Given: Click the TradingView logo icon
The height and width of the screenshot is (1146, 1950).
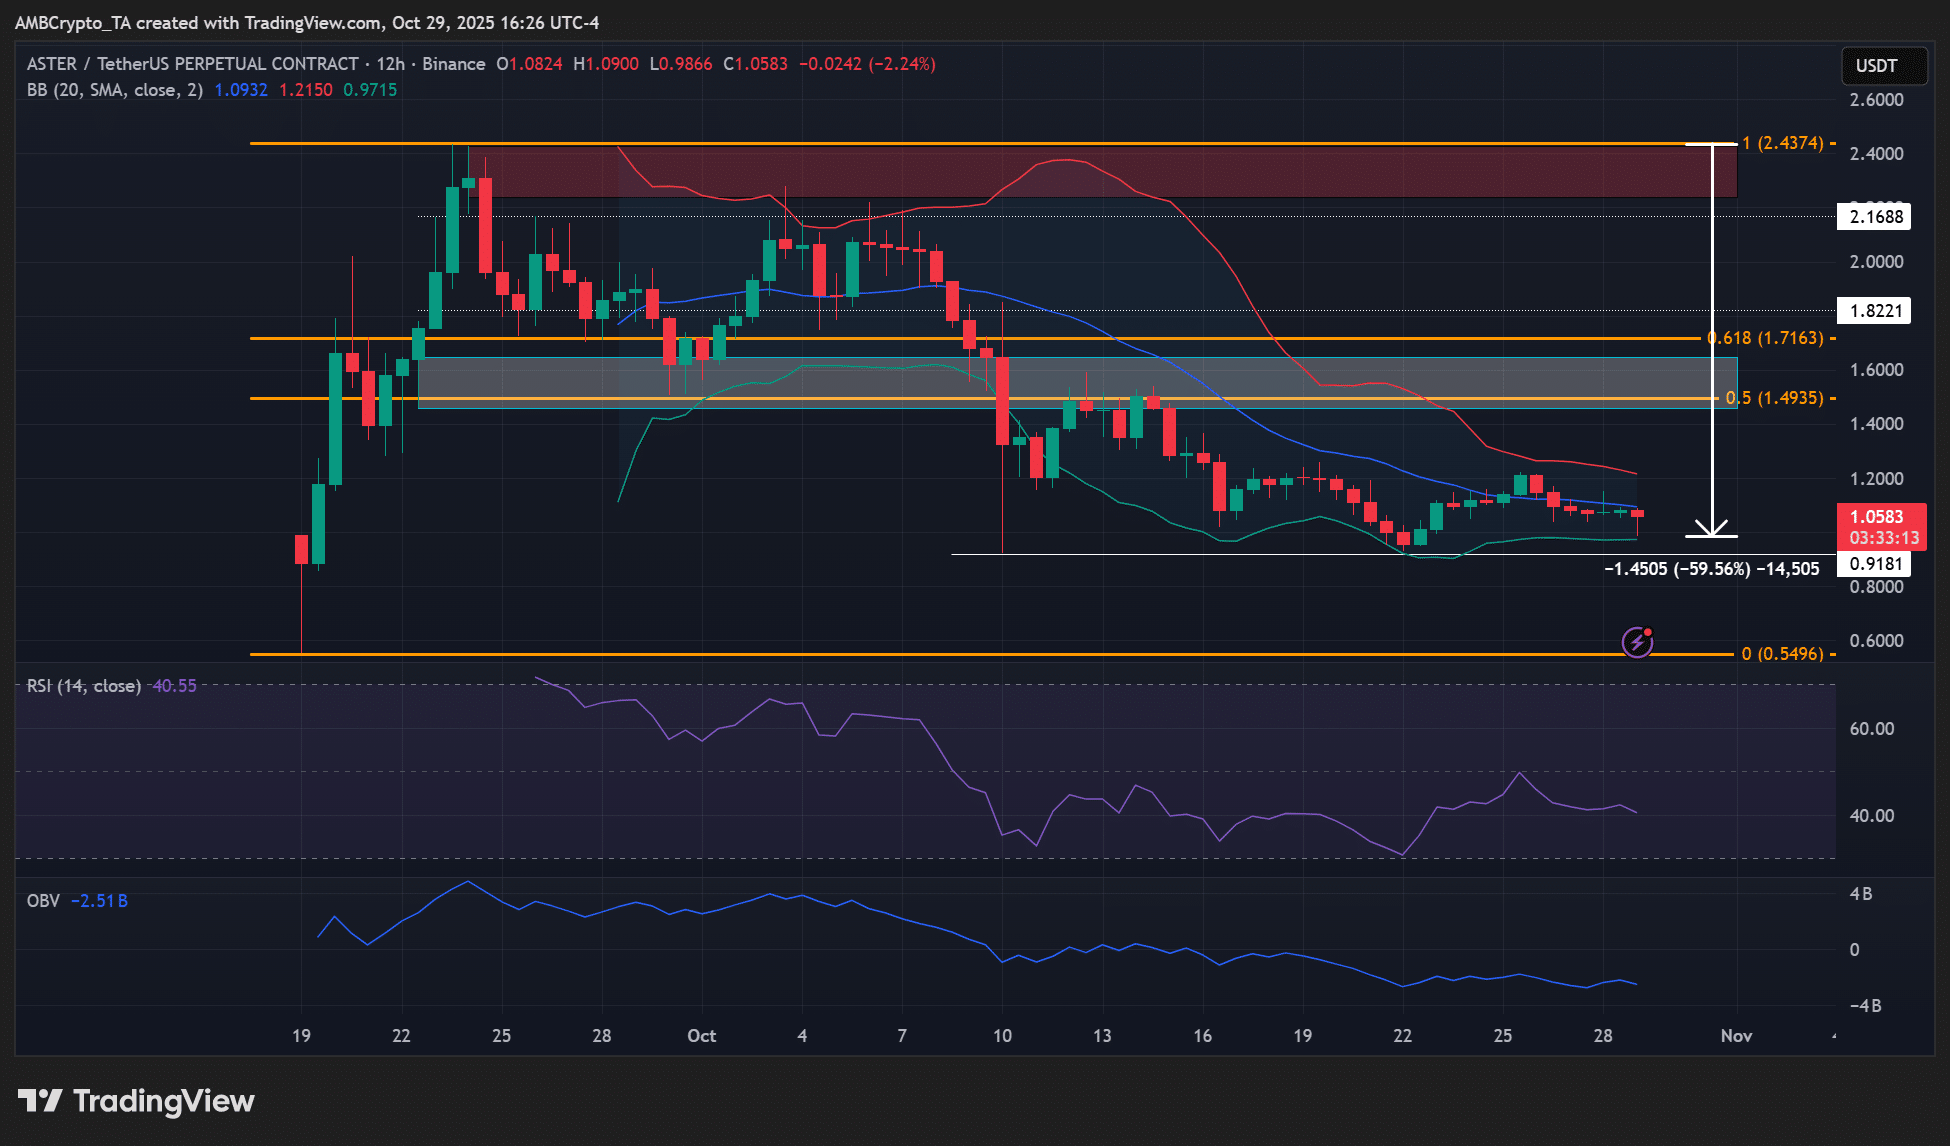Looking at the screenshot, I should (x=40, y=1101).
